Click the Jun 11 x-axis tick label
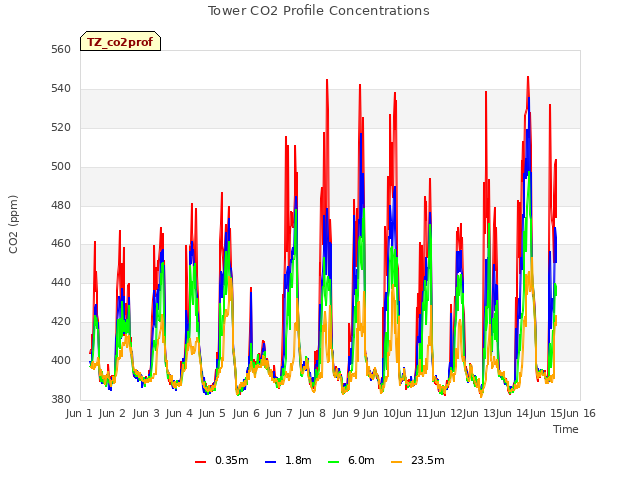640x480 pixels. tap(412, 413)
